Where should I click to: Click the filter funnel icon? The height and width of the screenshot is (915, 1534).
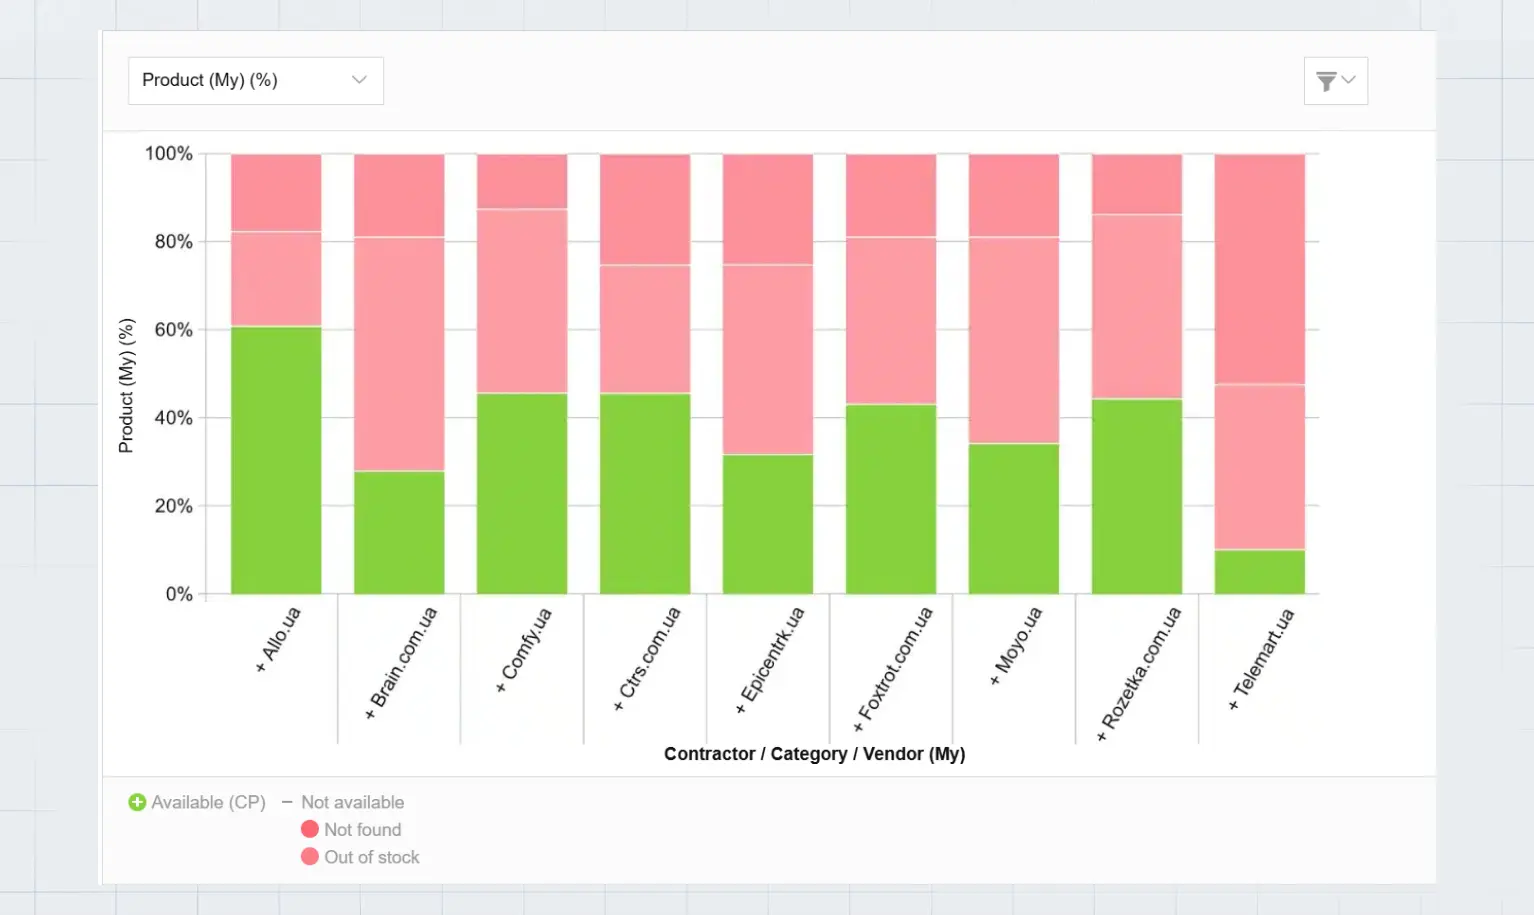(1327, 81)
